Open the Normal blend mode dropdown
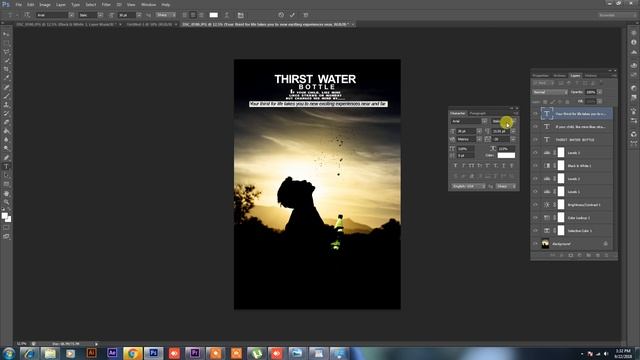The image size is (640, 360). click(x=550, y=92)
